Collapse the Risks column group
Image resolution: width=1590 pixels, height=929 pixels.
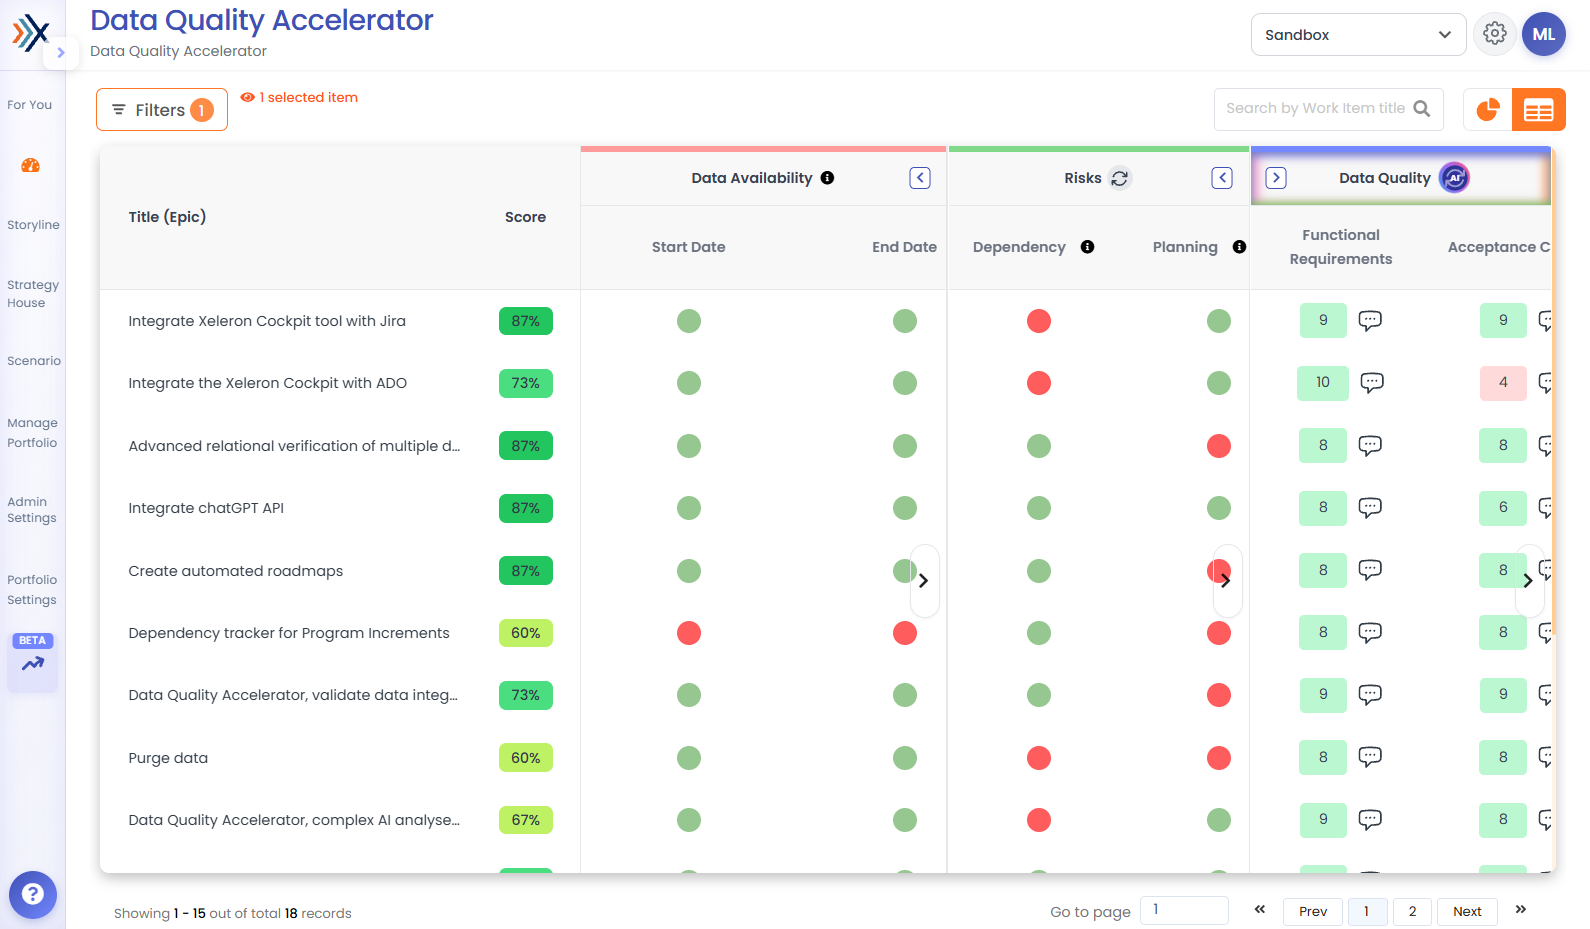coord(1222,178)
